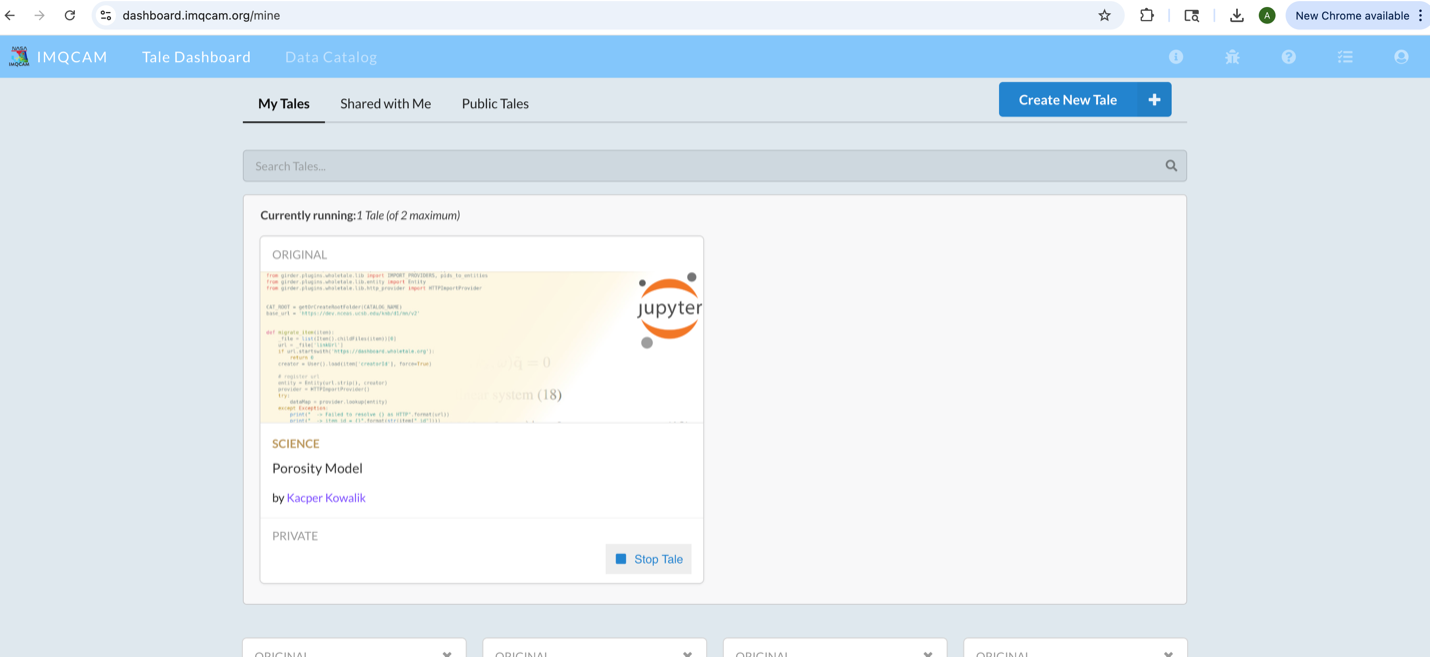Click the plus icon on Create New Tale

[x=1154, y=100]
